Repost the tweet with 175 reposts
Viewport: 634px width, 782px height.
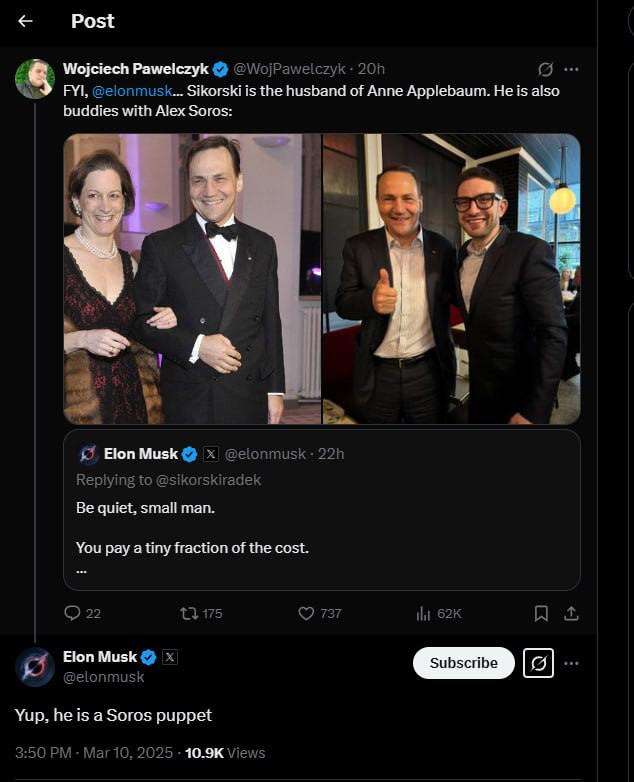(187, 613)
